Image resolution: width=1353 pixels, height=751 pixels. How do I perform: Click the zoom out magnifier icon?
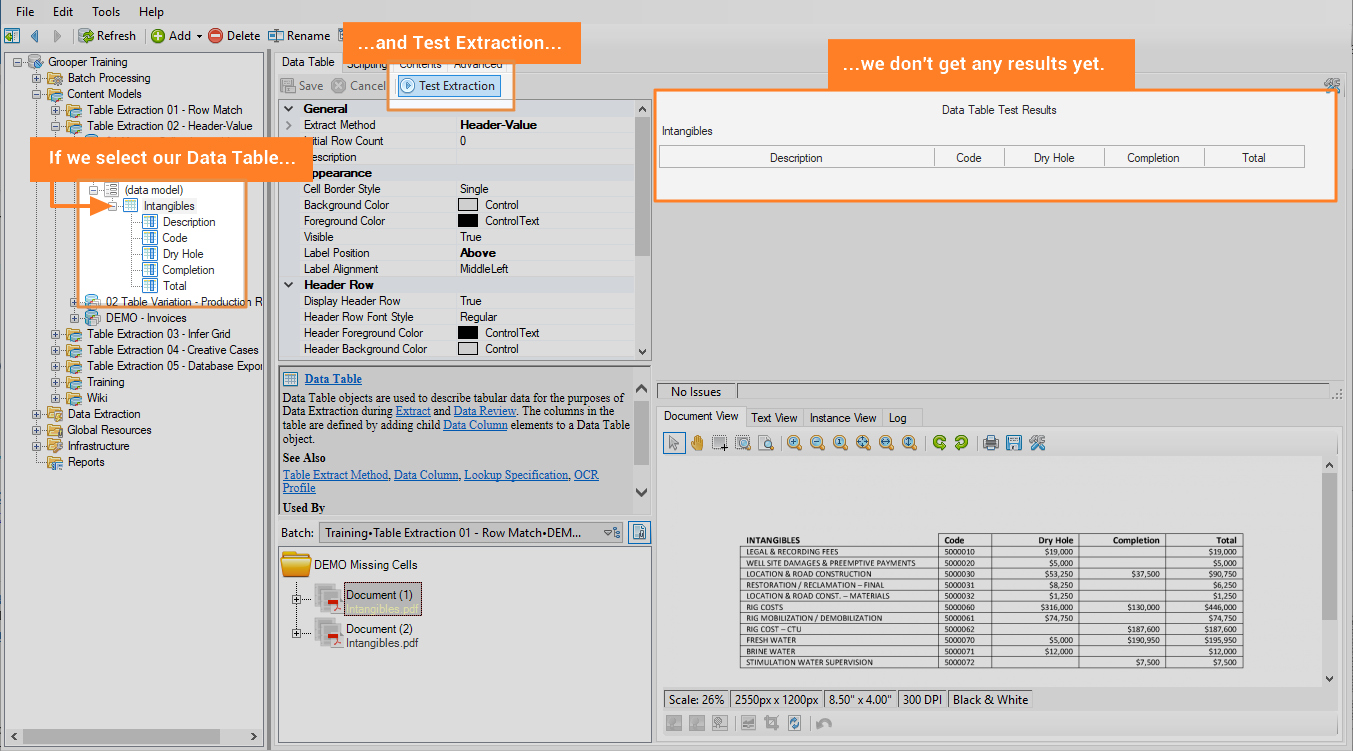pyautogui.click(x=817, y=443)
